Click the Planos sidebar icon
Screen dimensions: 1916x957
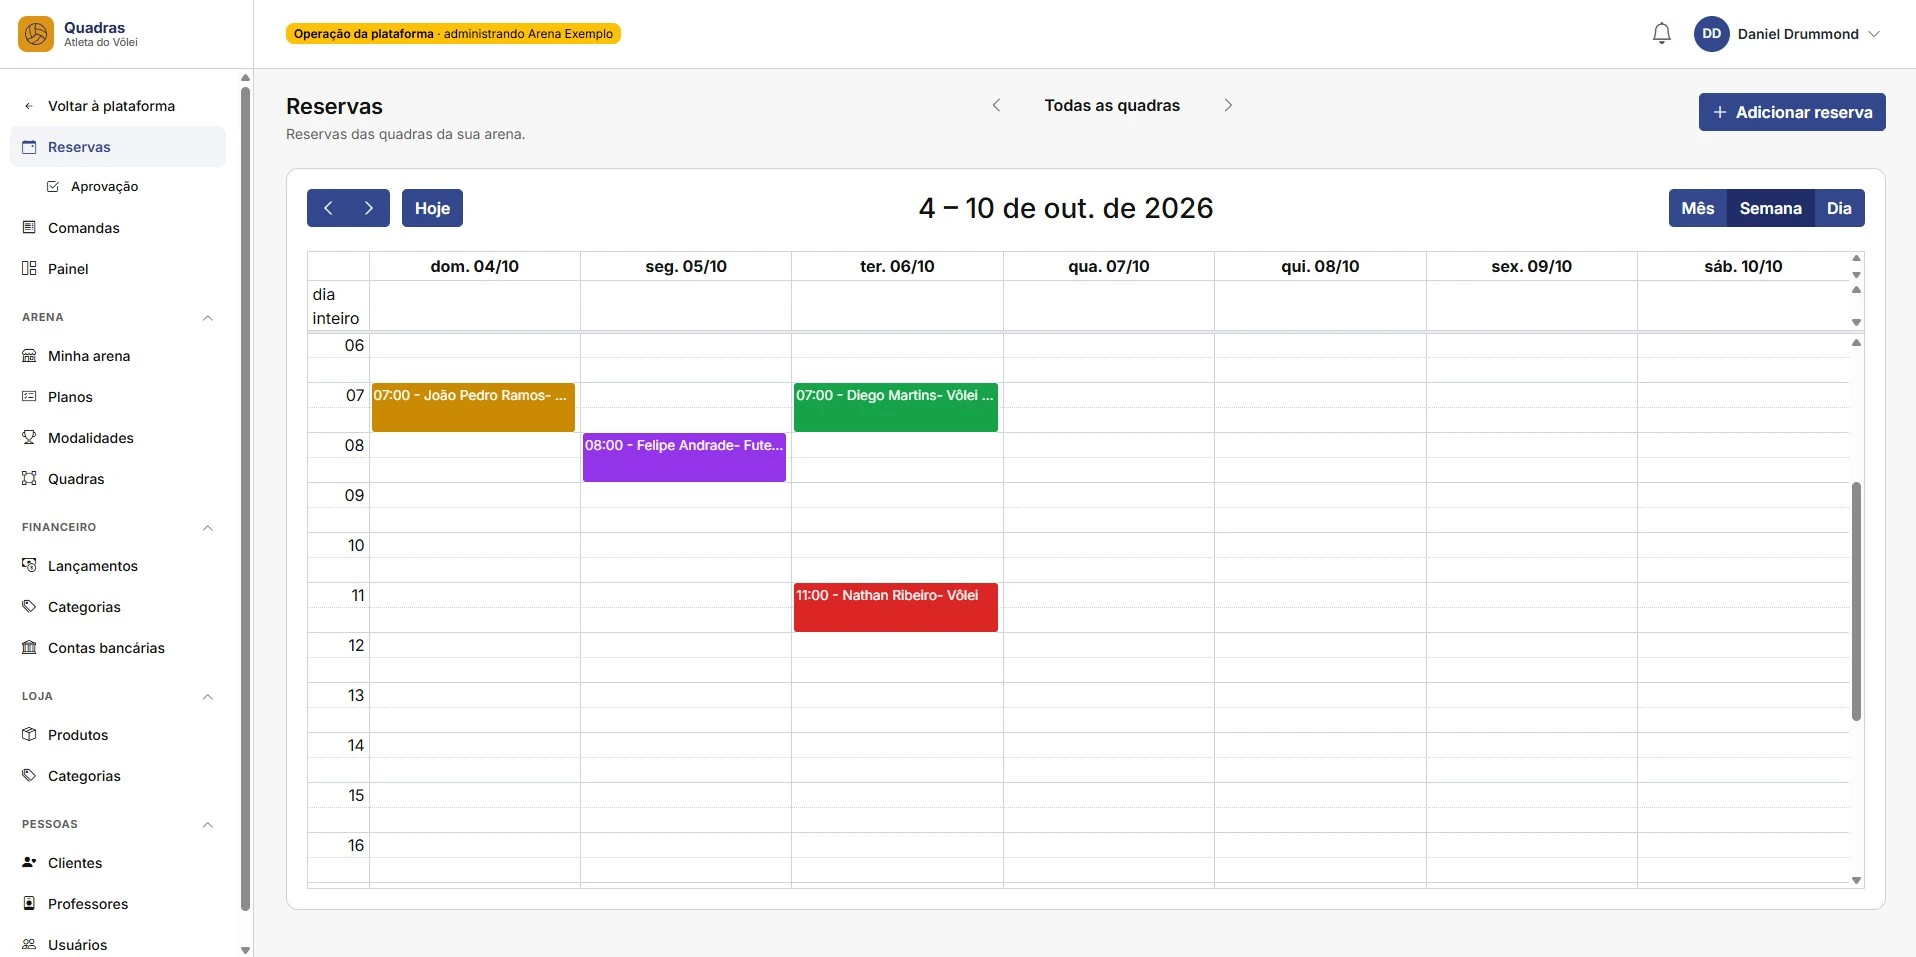pyautogui.click(x=29, y=397)
